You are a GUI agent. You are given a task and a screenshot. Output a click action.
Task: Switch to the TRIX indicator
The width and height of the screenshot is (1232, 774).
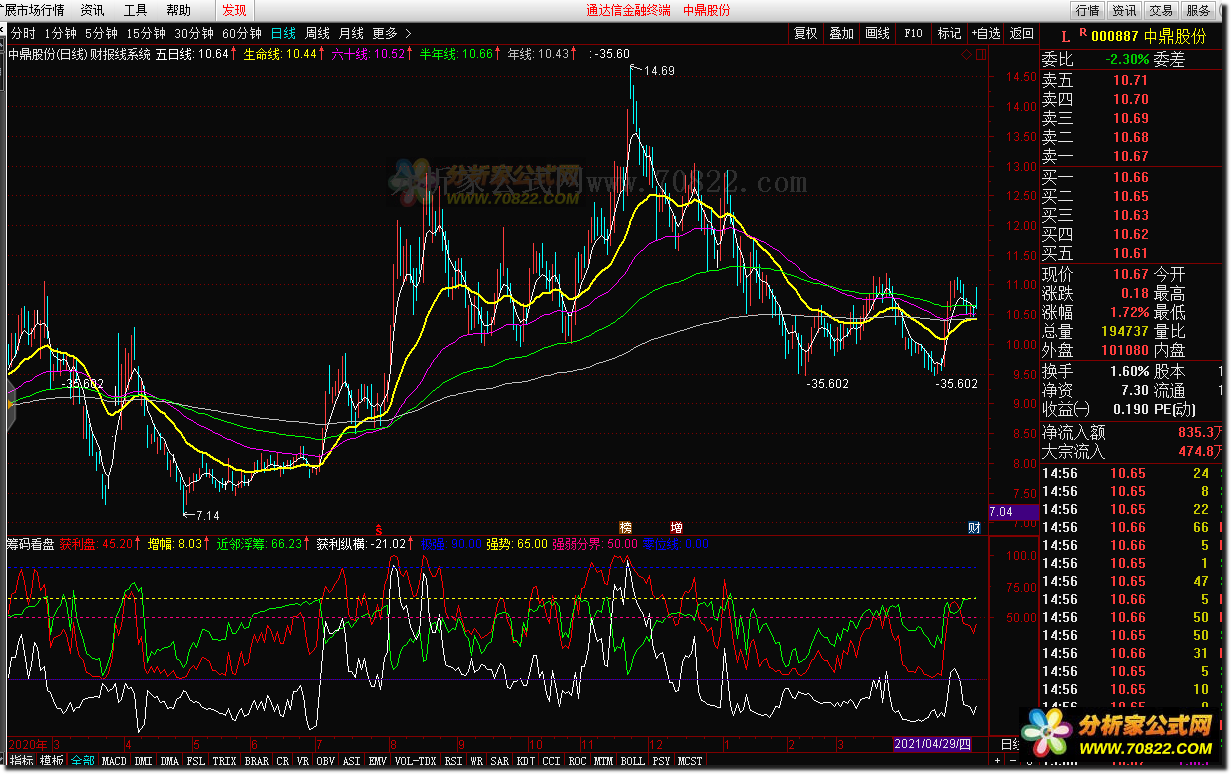point(225,761)
